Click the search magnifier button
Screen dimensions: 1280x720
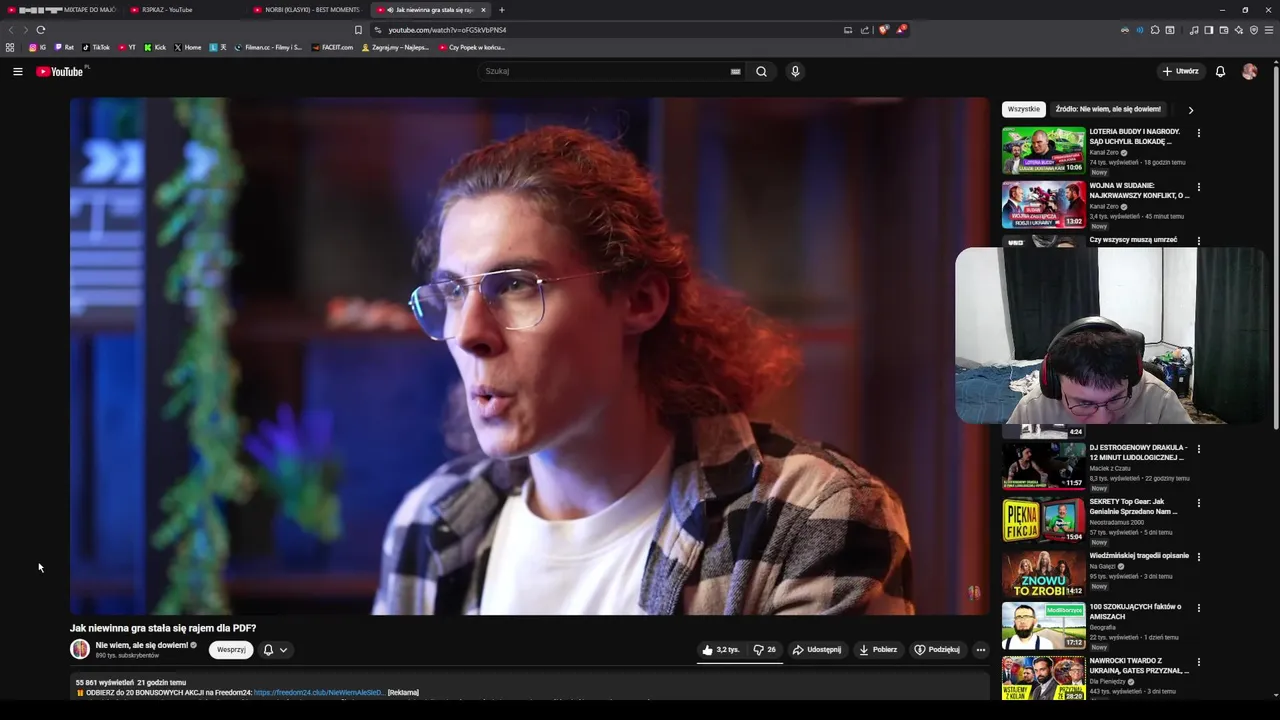click(x=761, y=71)
